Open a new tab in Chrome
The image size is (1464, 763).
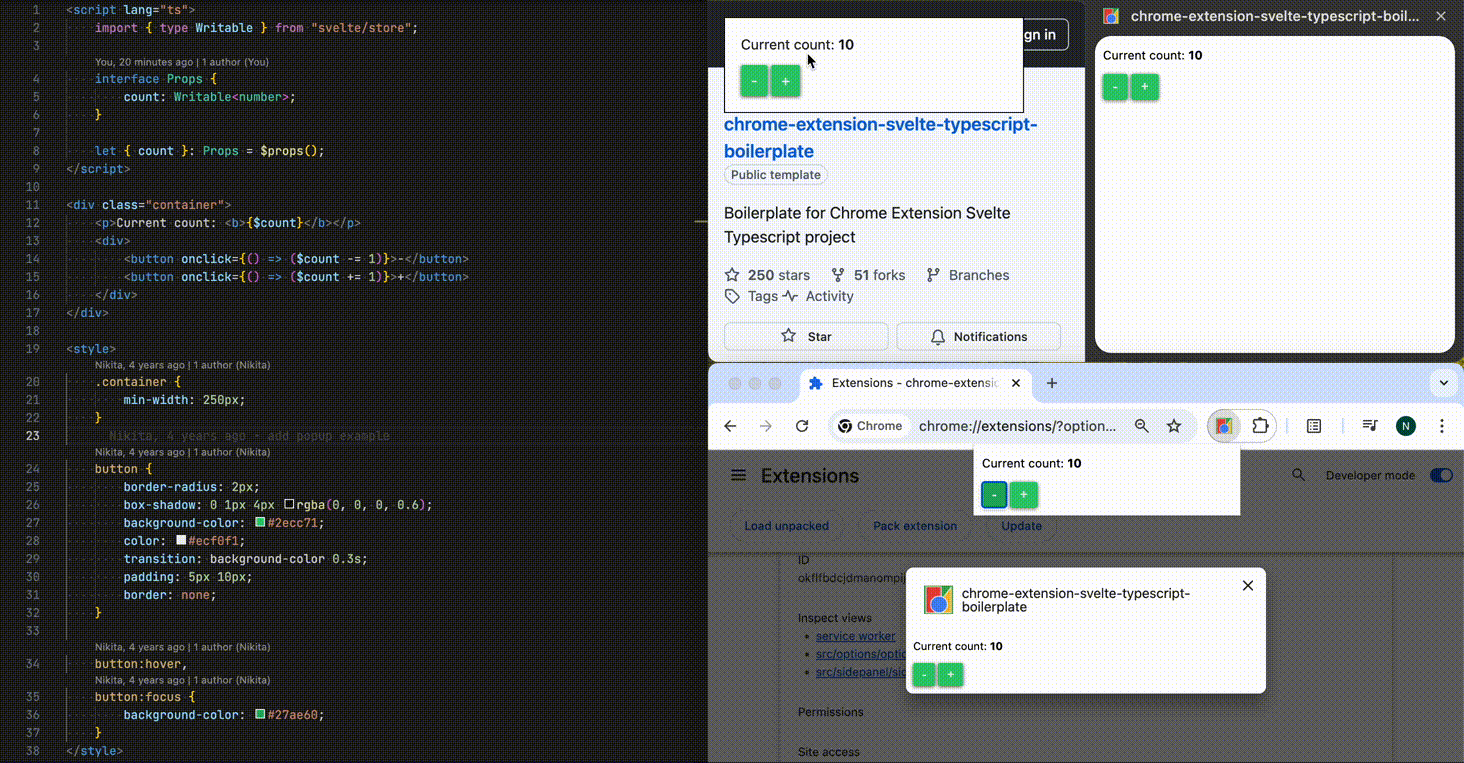1051,383
